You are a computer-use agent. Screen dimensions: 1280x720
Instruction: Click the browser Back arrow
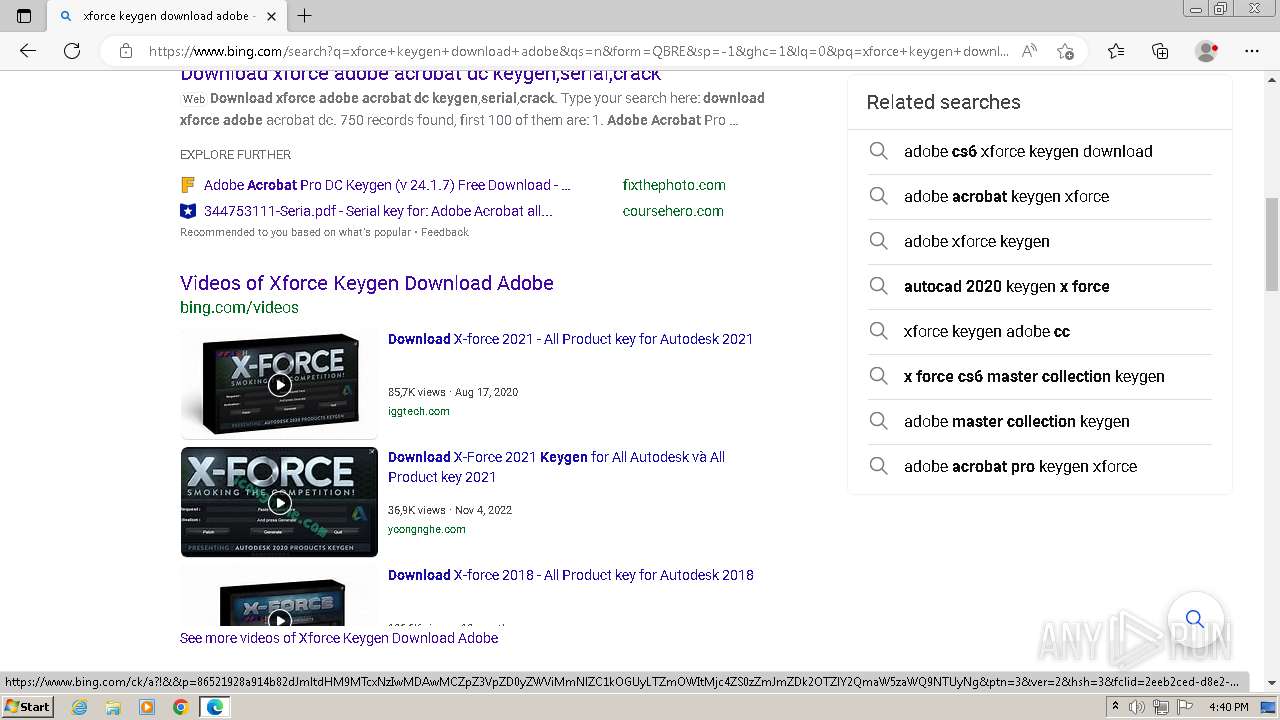28,51
